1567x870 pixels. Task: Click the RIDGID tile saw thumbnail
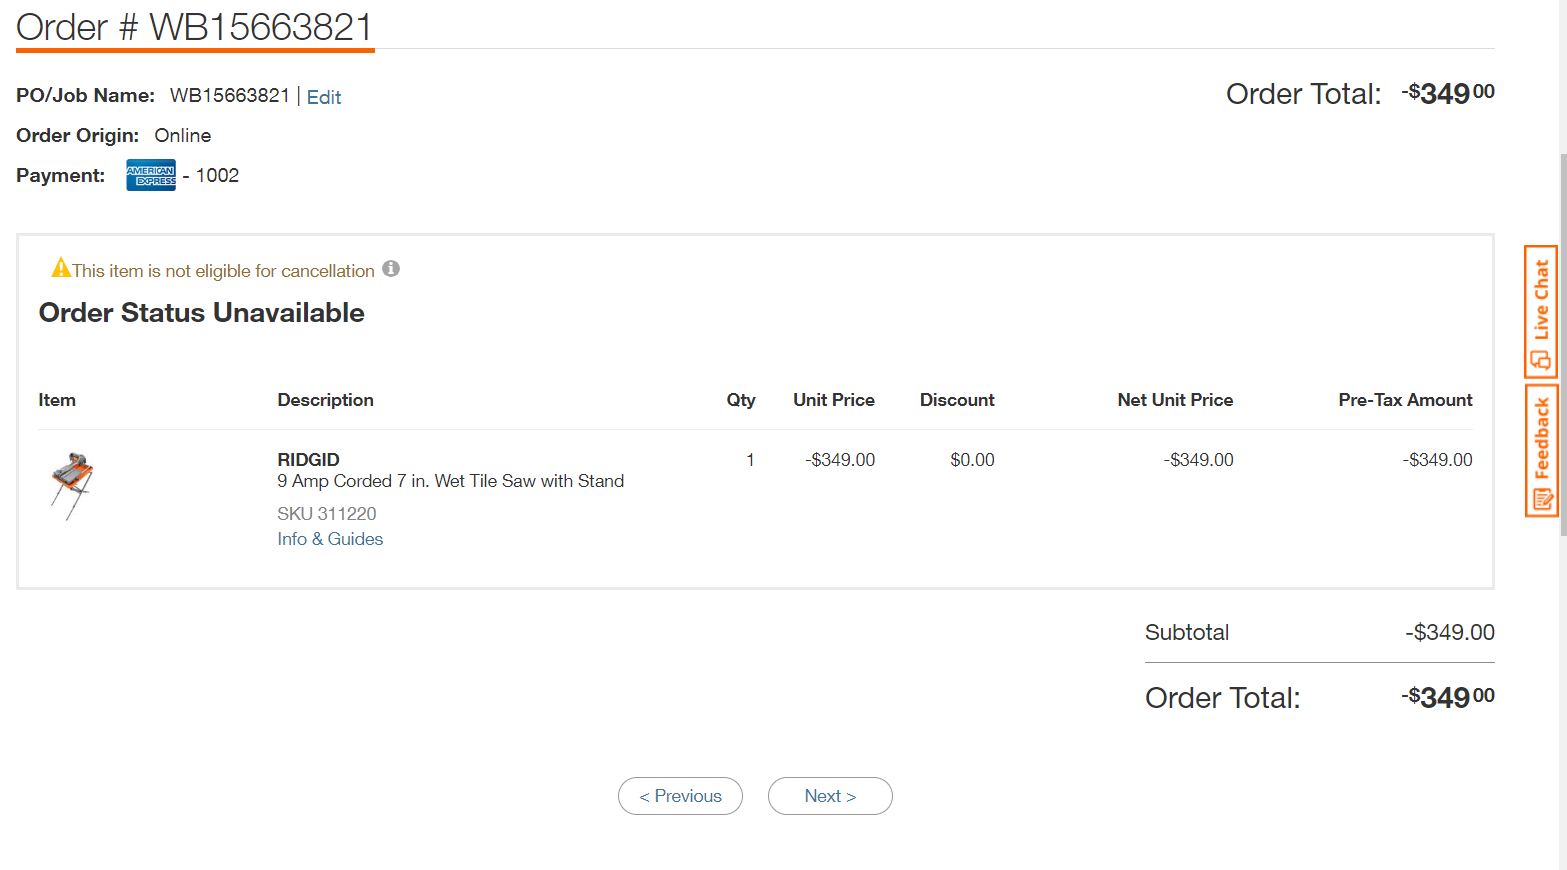point(71,486)
